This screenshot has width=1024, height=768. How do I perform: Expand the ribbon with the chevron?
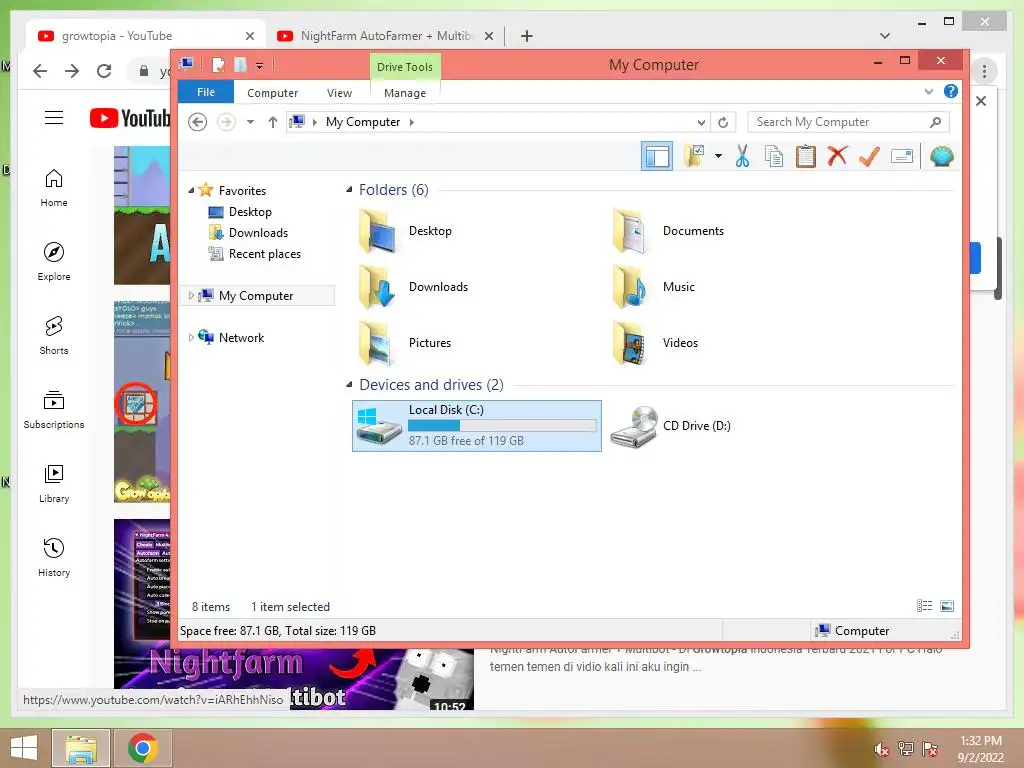coord(929,91)
